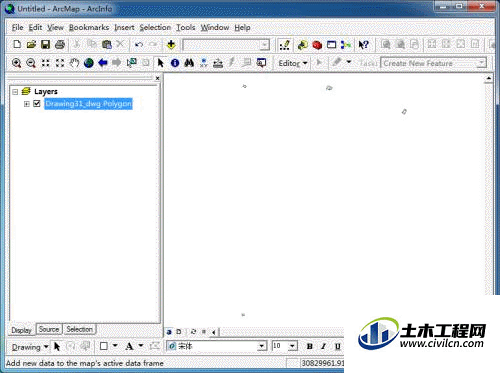Create a new map document
500x373 pixels.
[x=17, y=45]
